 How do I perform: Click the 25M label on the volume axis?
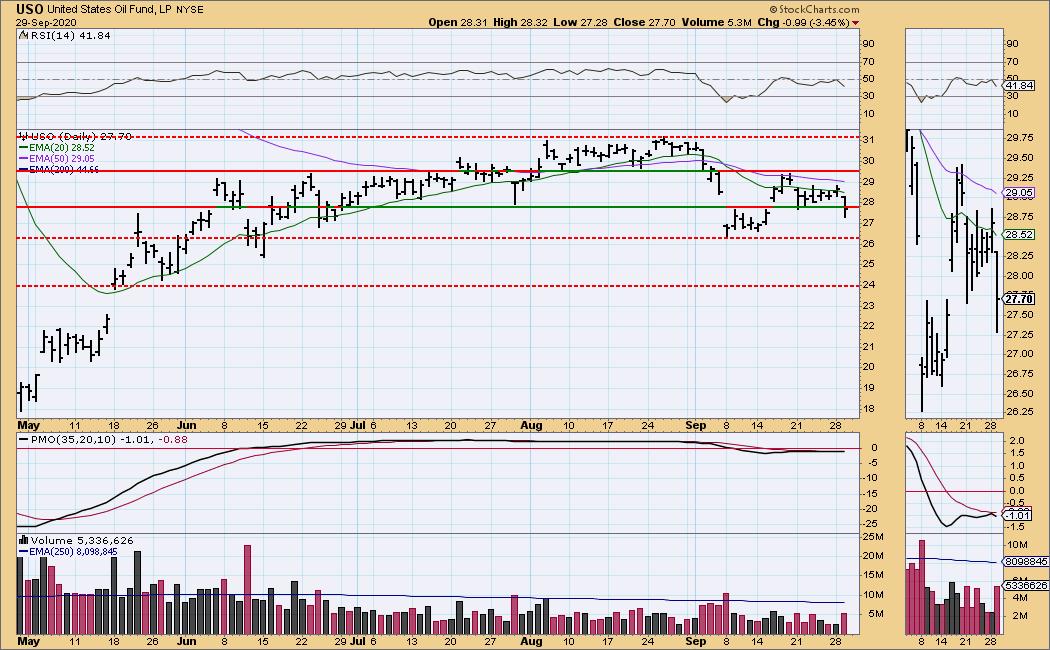pos(872,537)
